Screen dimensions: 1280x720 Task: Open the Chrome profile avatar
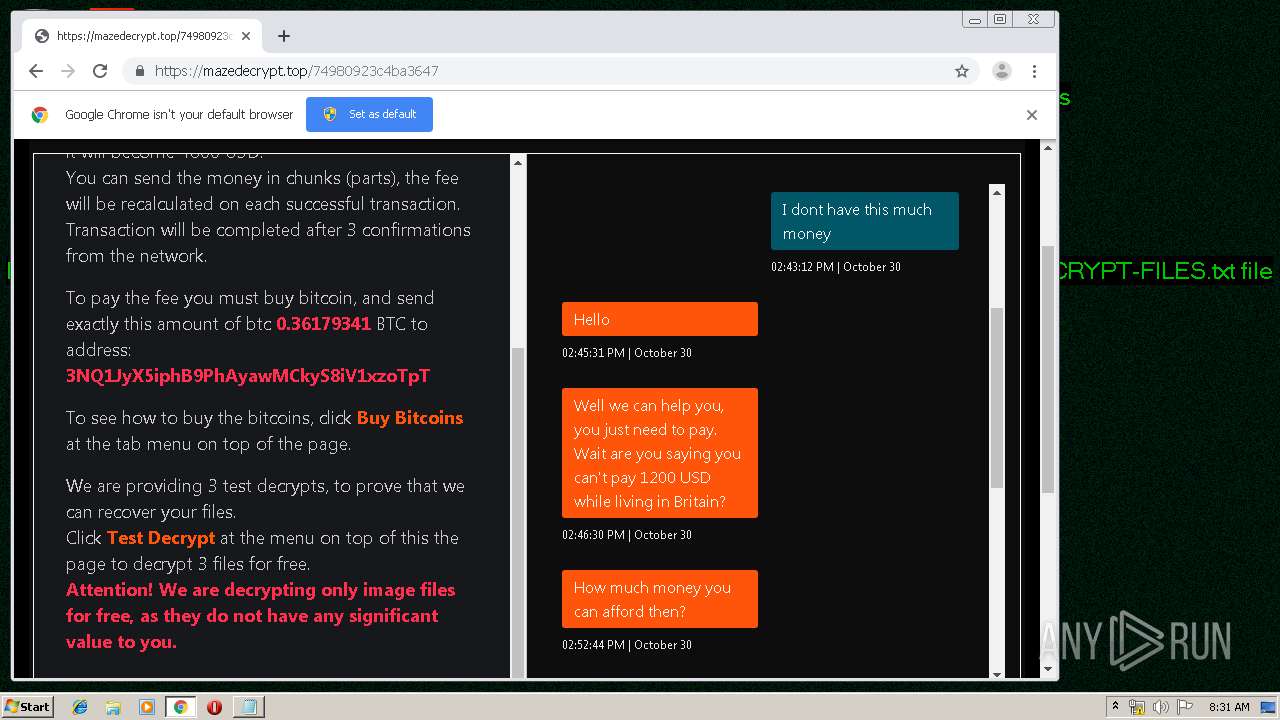tap(1001, 71)
